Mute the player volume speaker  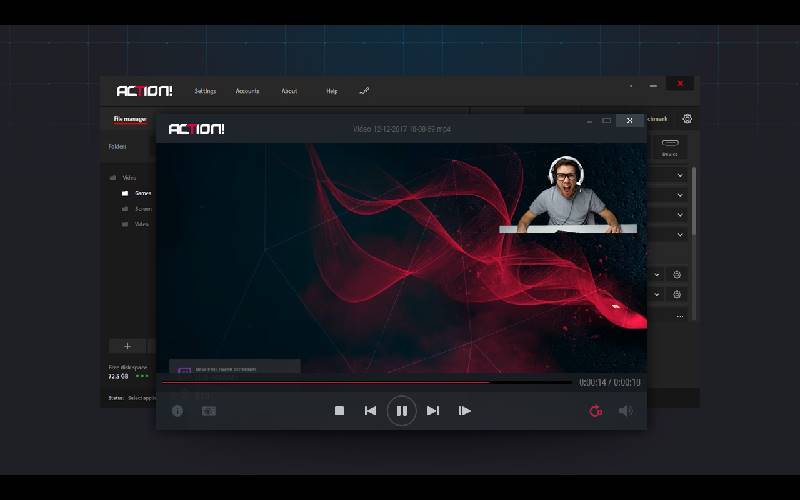pyautogui.click(x=625, y=411)
